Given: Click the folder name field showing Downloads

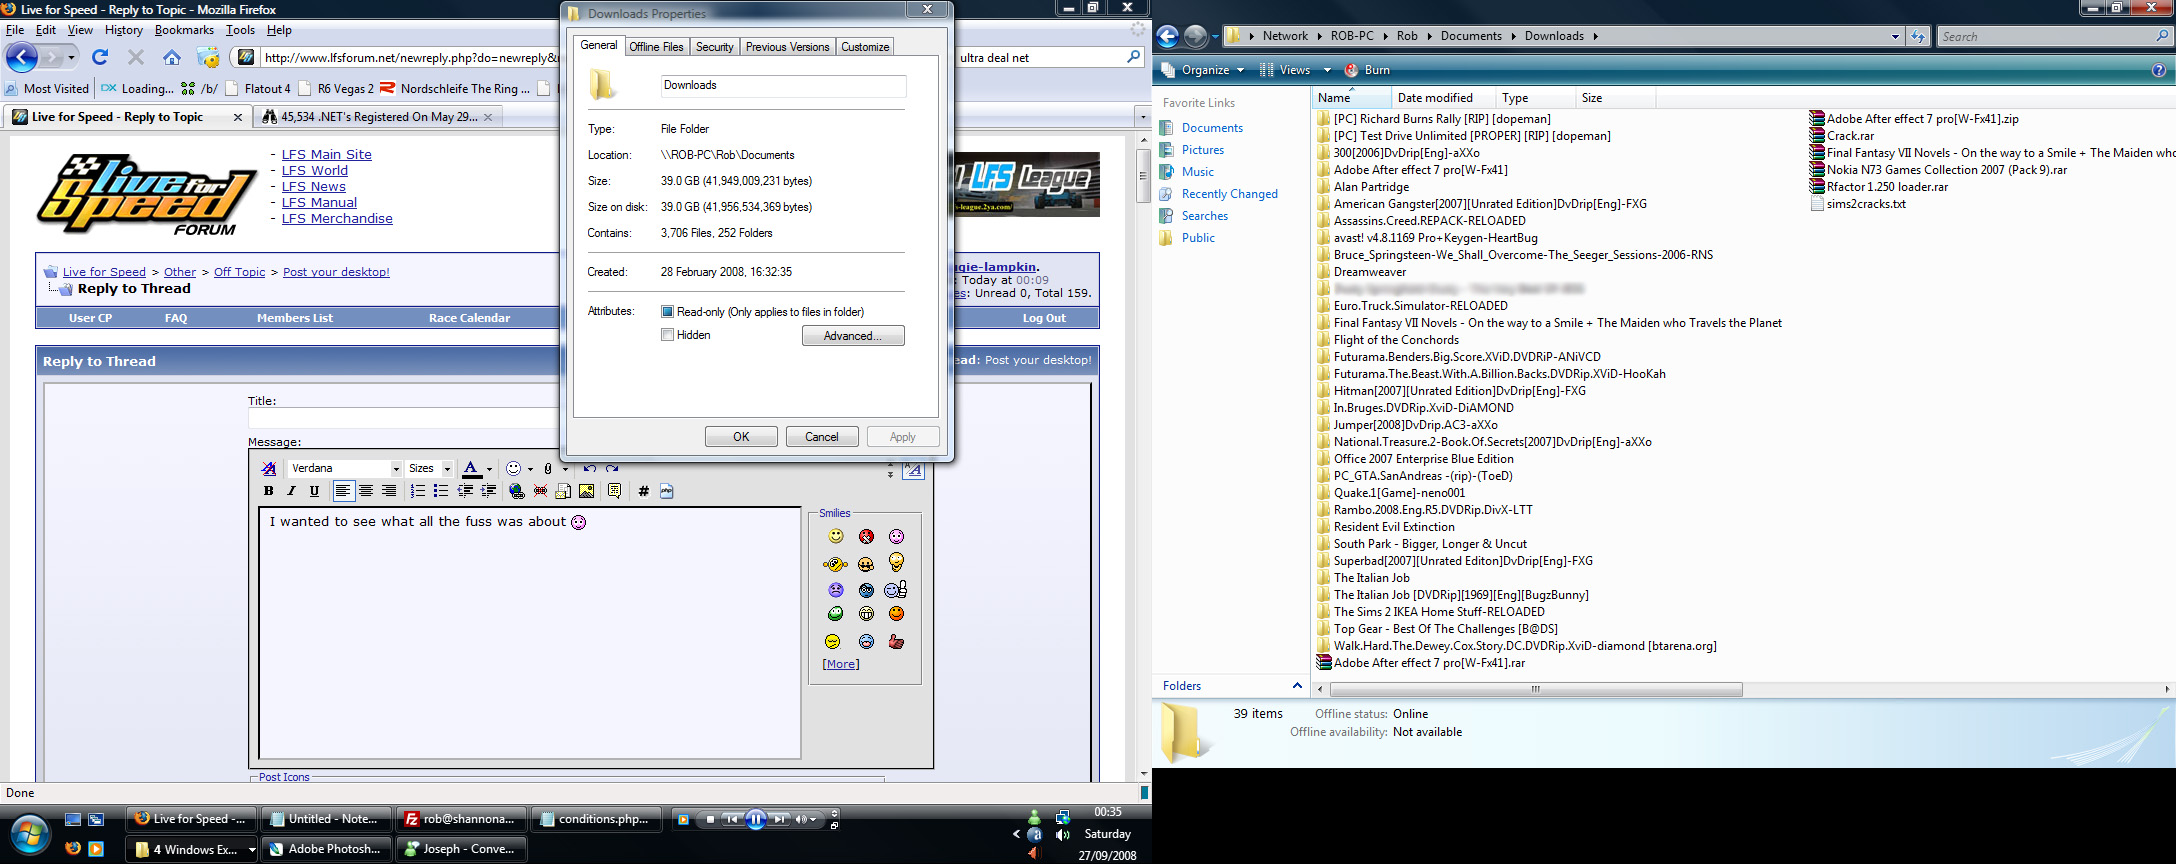Looking at the screenshot, I should pos(783,86).
